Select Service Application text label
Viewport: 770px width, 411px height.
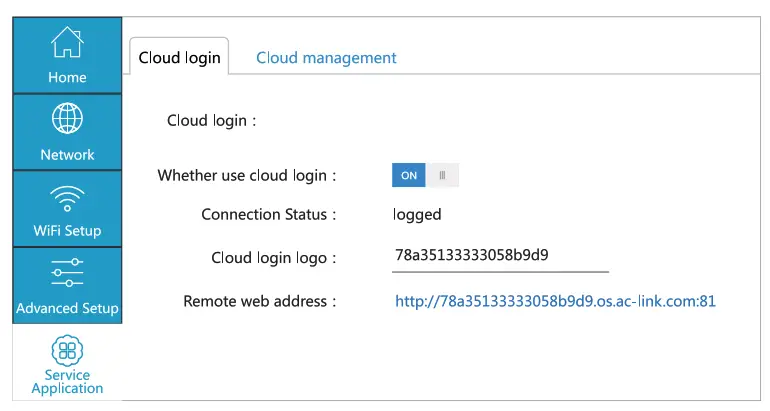point(67,382)
